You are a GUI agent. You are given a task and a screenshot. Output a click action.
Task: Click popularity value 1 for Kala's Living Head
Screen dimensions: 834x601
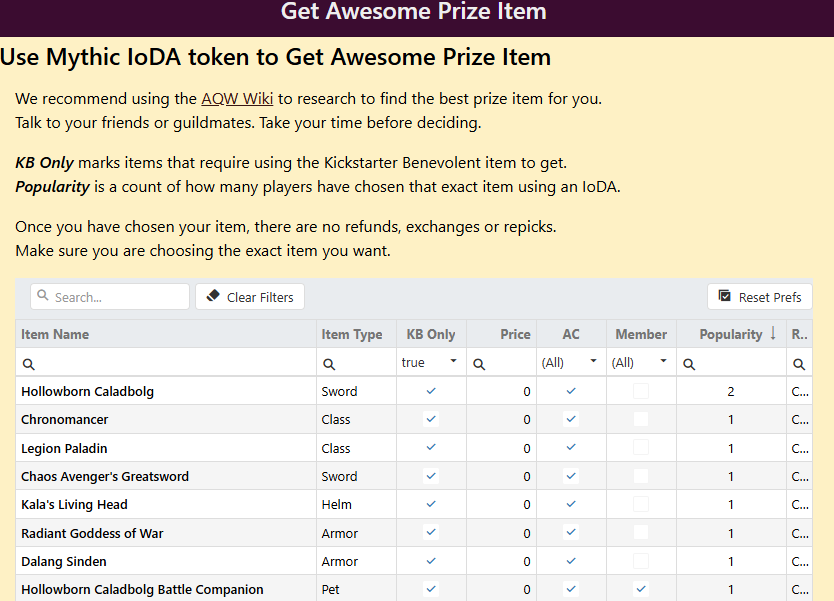point(731,504)
